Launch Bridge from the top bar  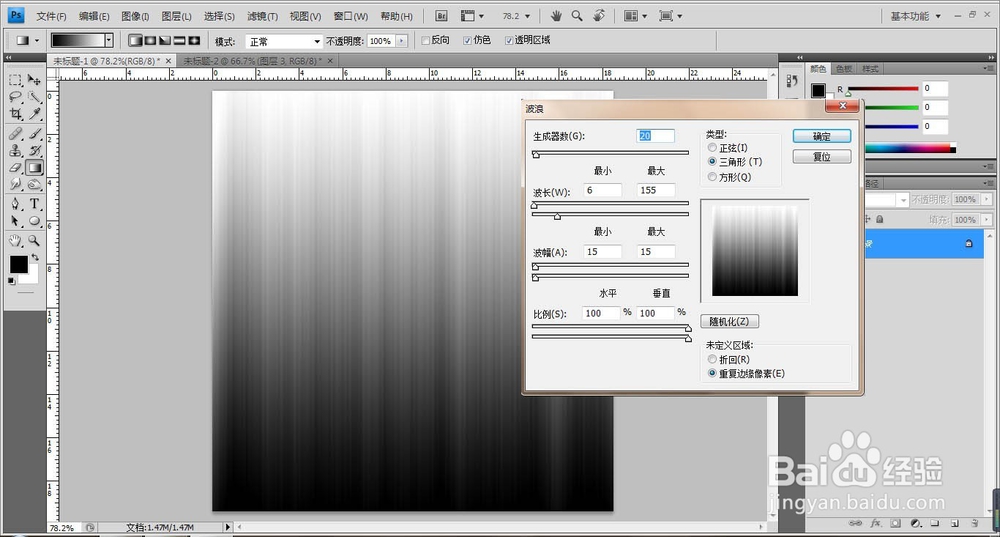coord(441,16)
